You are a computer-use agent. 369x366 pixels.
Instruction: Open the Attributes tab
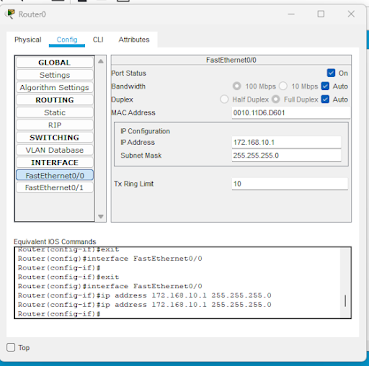[x=134, y=40]
